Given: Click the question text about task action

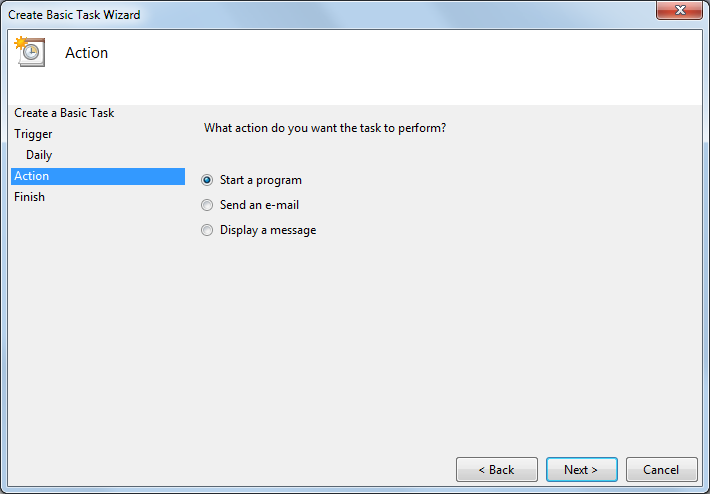Looking at the screenshot, I should pos(325,128).
